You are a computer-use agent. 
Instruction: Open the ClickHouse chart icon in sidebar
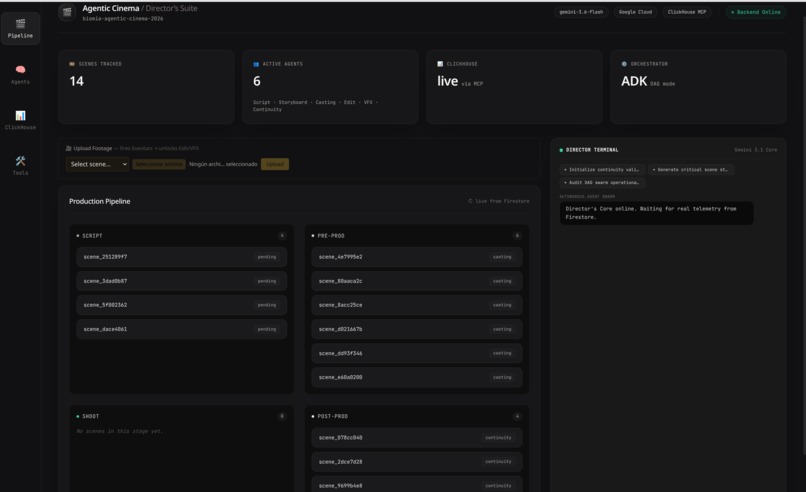pos(20,115)
